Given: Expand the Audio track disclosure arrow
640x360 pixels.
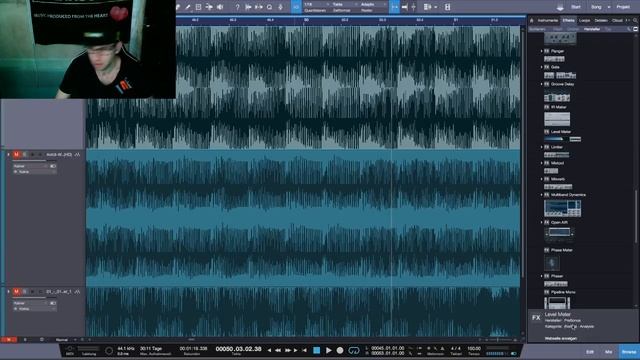Looking at the screenshot, I should [x=8, y=155].
